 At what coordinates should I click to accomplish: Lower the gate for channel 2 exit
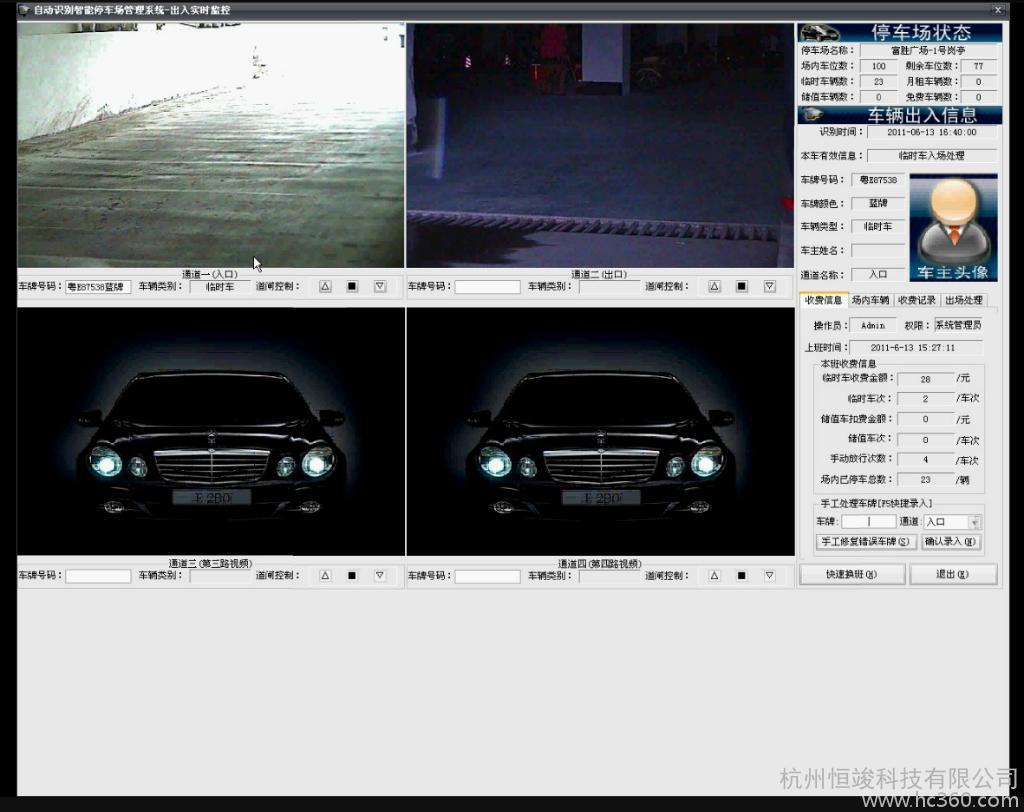[769, 286]
